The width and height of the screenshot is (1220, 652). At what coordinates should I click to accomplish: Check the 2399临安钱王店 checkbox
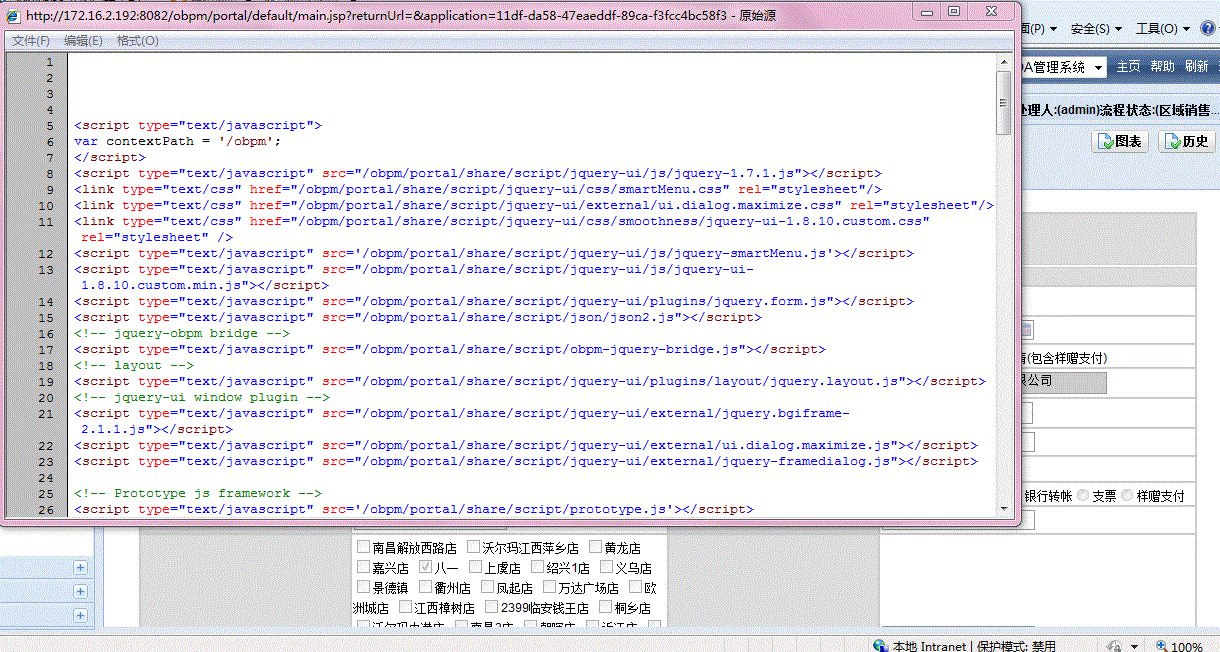pos(492,607)
